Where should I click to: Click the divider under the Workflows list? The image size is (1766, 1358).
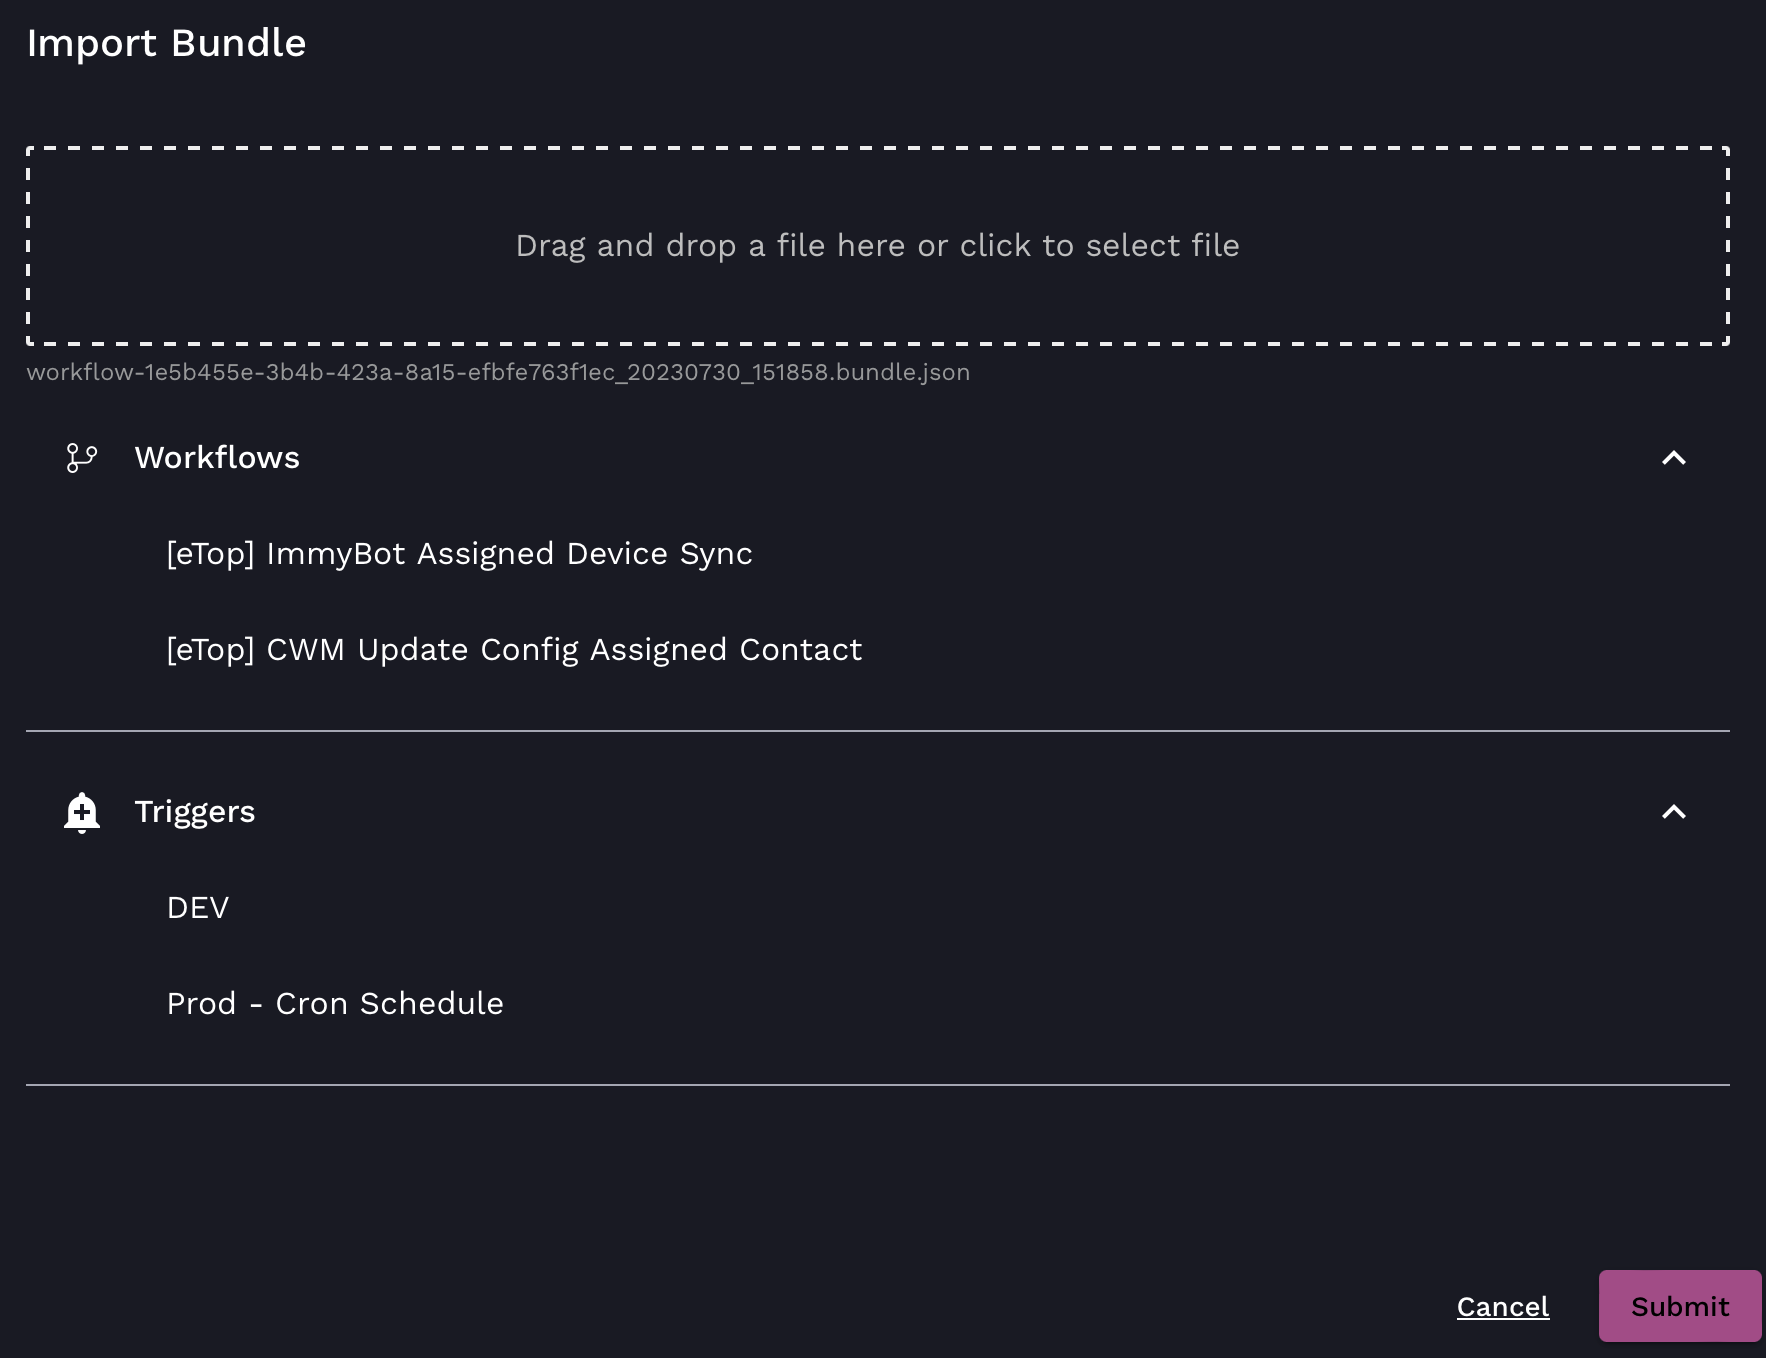click(x=877, y=731)
